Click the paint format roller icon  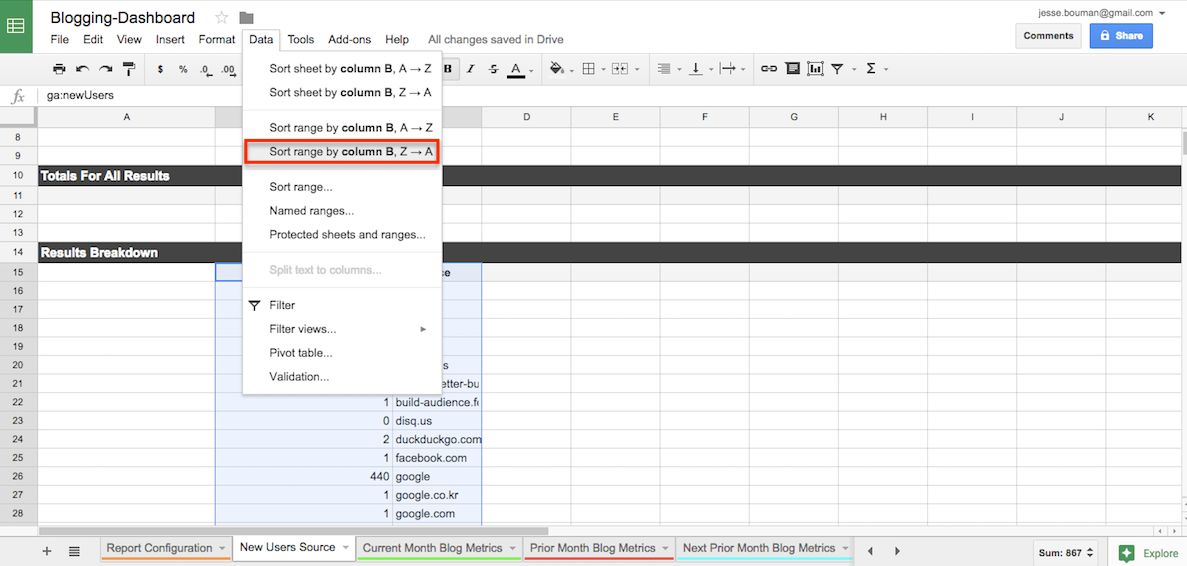[x=128, y=69]
